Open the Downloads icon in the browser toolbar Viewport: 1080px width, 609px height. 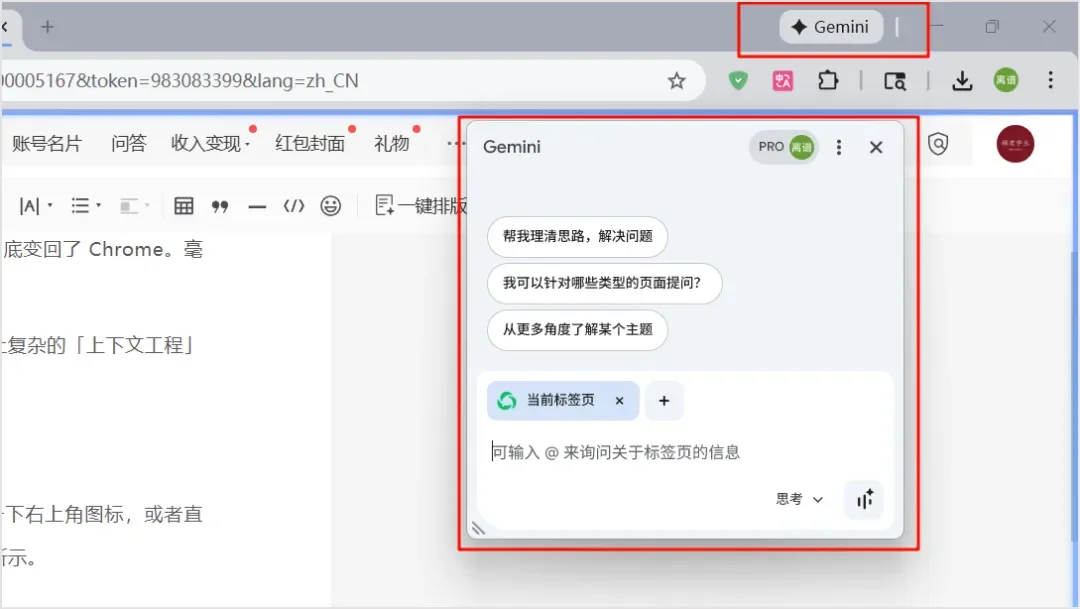[961, 80]
